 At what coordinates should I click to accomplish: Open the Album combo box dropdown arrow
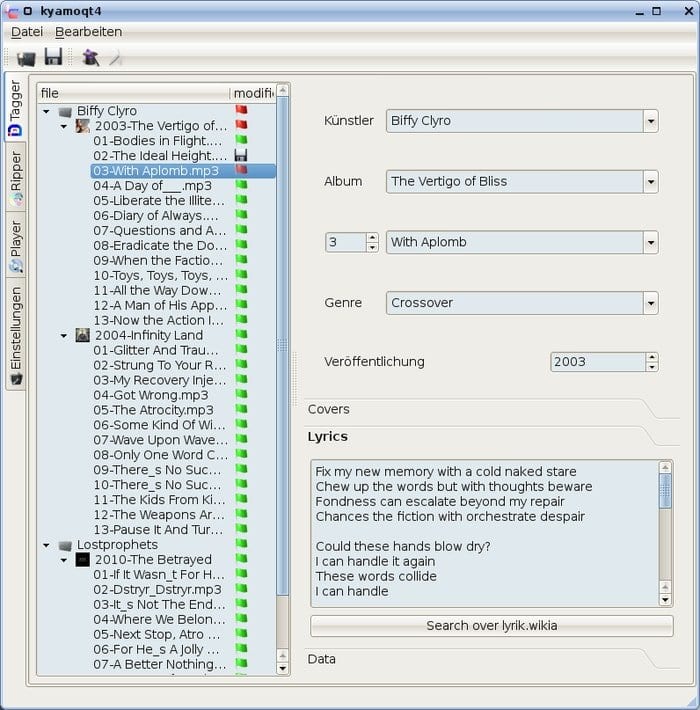pyautogui.click(x=651, y=182)
